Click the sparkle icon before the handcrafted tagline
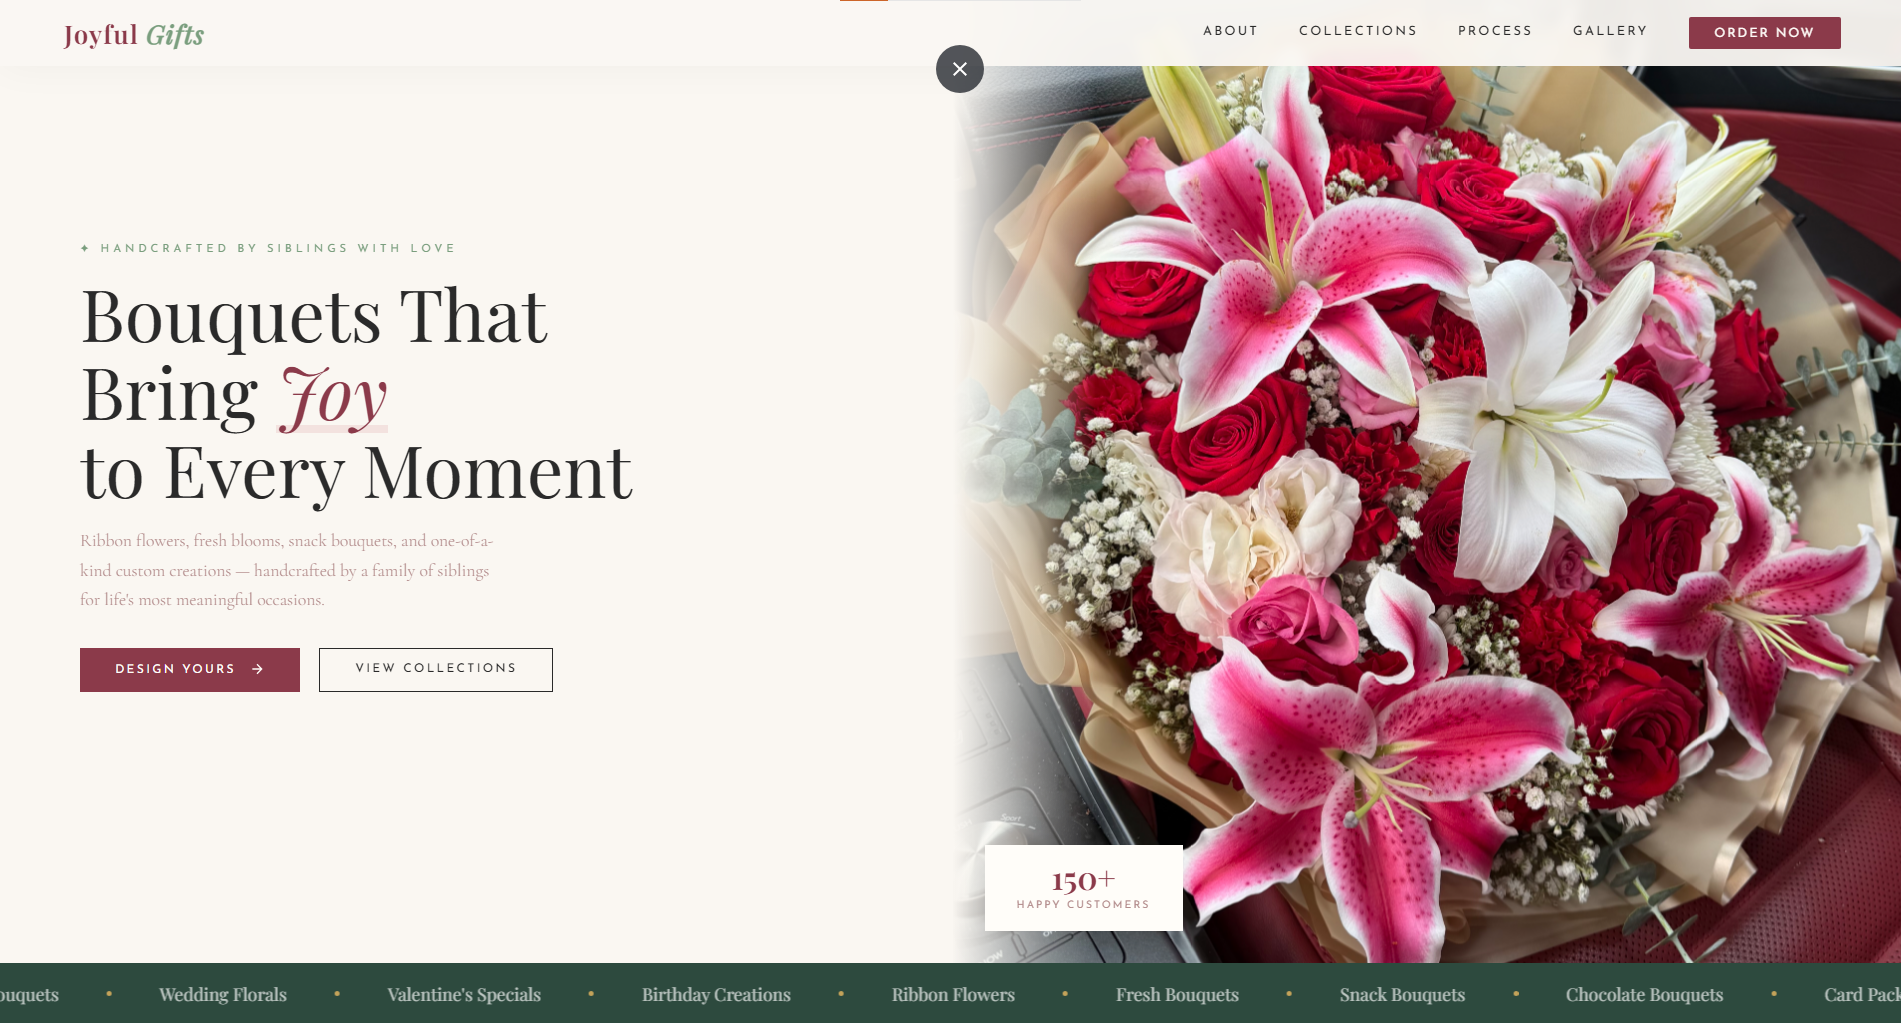 [x=86, y=247]
